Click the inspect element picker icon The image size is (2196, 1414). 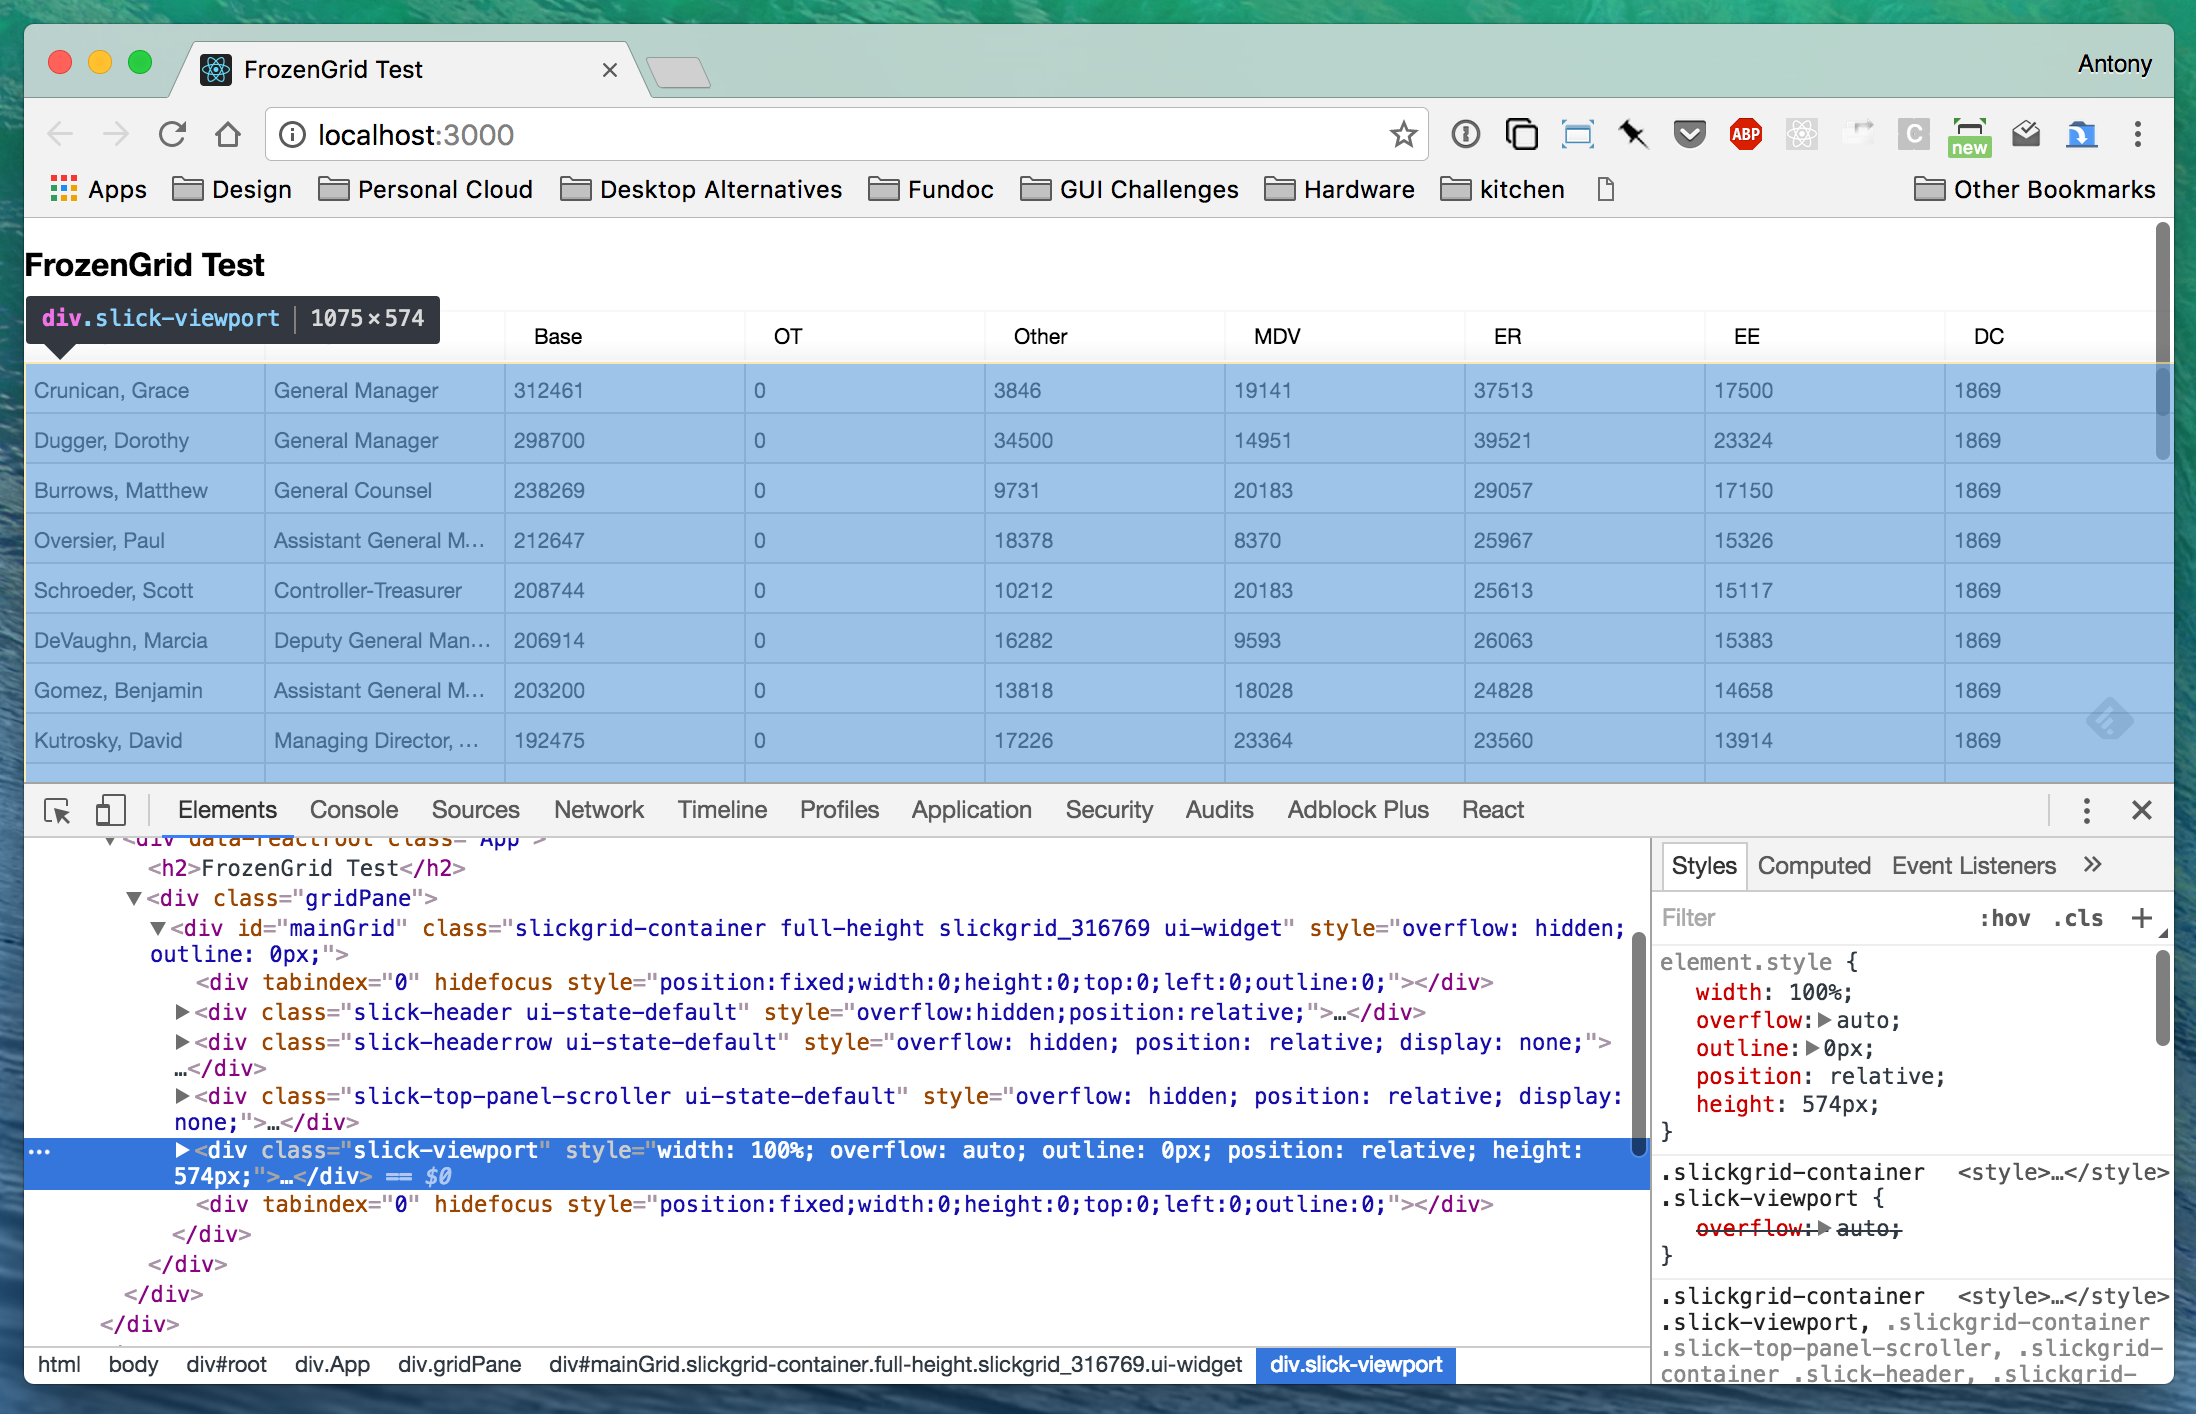click(x=57, y=810)
